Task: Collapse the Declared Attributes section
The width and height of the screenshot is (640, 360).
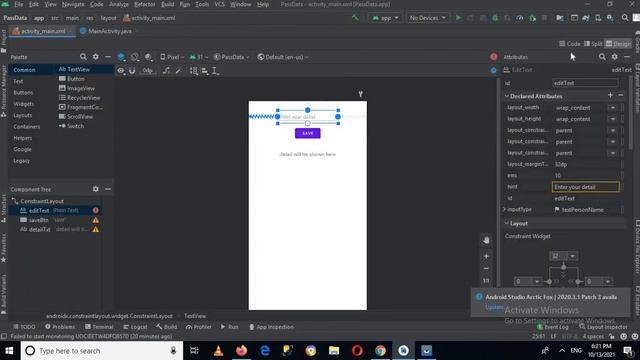Action: pyautogui.click(x=507, y=96)
